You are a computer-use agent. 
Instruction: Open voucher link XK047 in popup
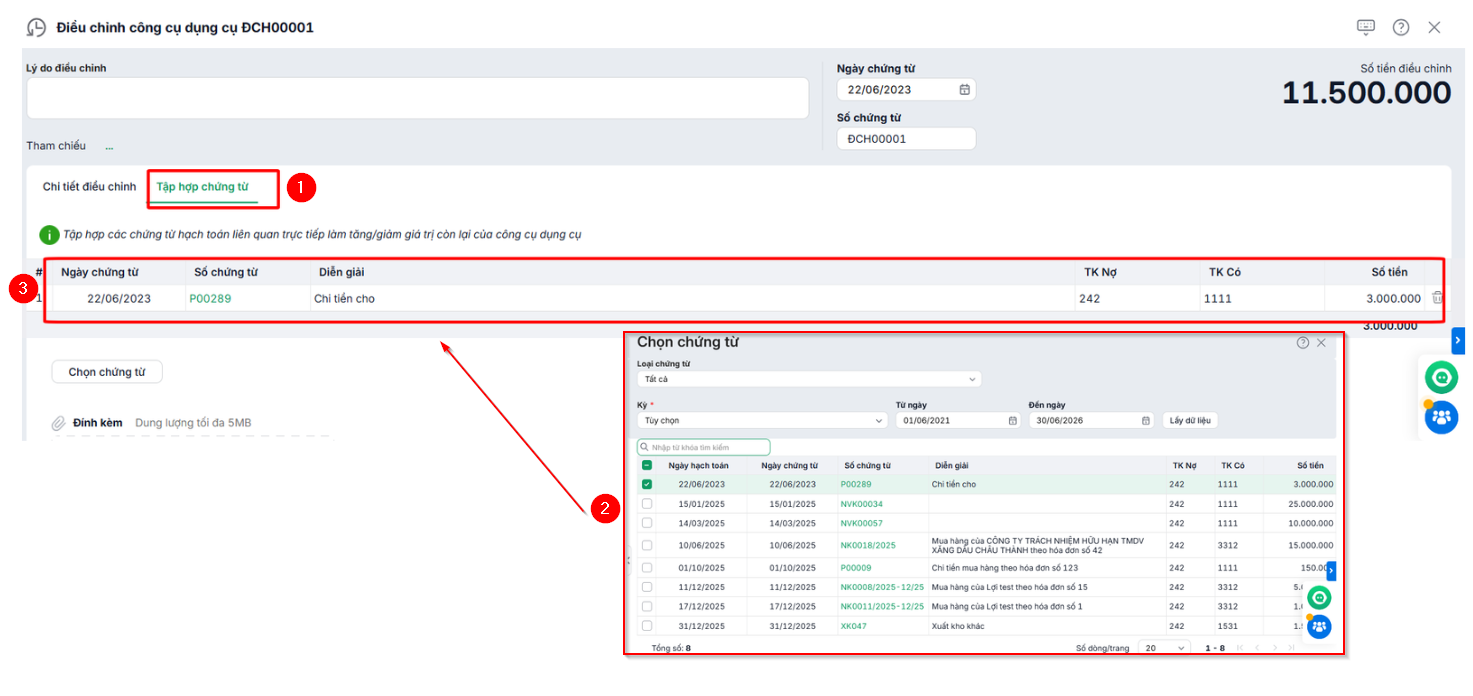854,626
